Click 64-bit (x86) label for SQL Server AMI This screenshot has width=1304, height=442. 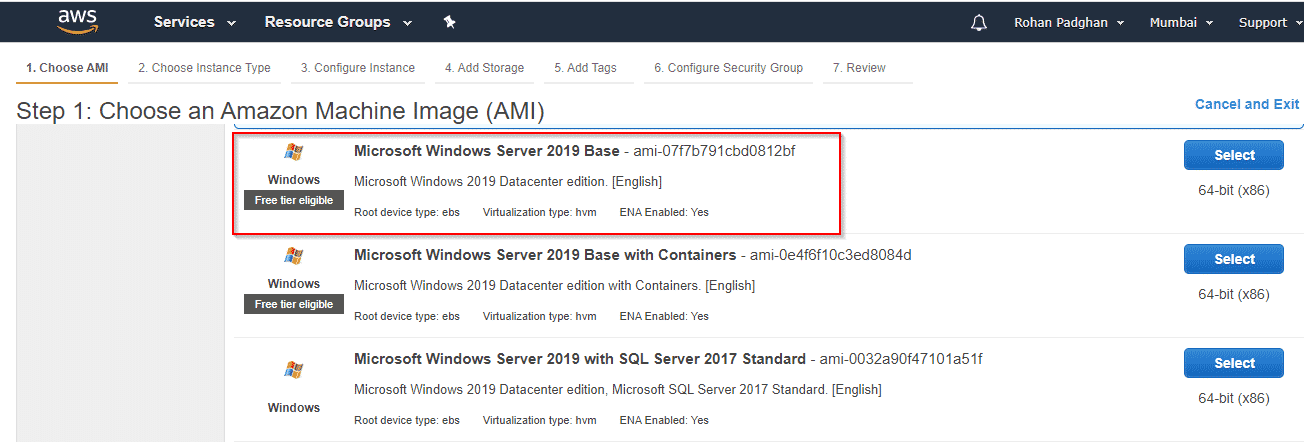pyautogui.click(x=1234, y=398)
